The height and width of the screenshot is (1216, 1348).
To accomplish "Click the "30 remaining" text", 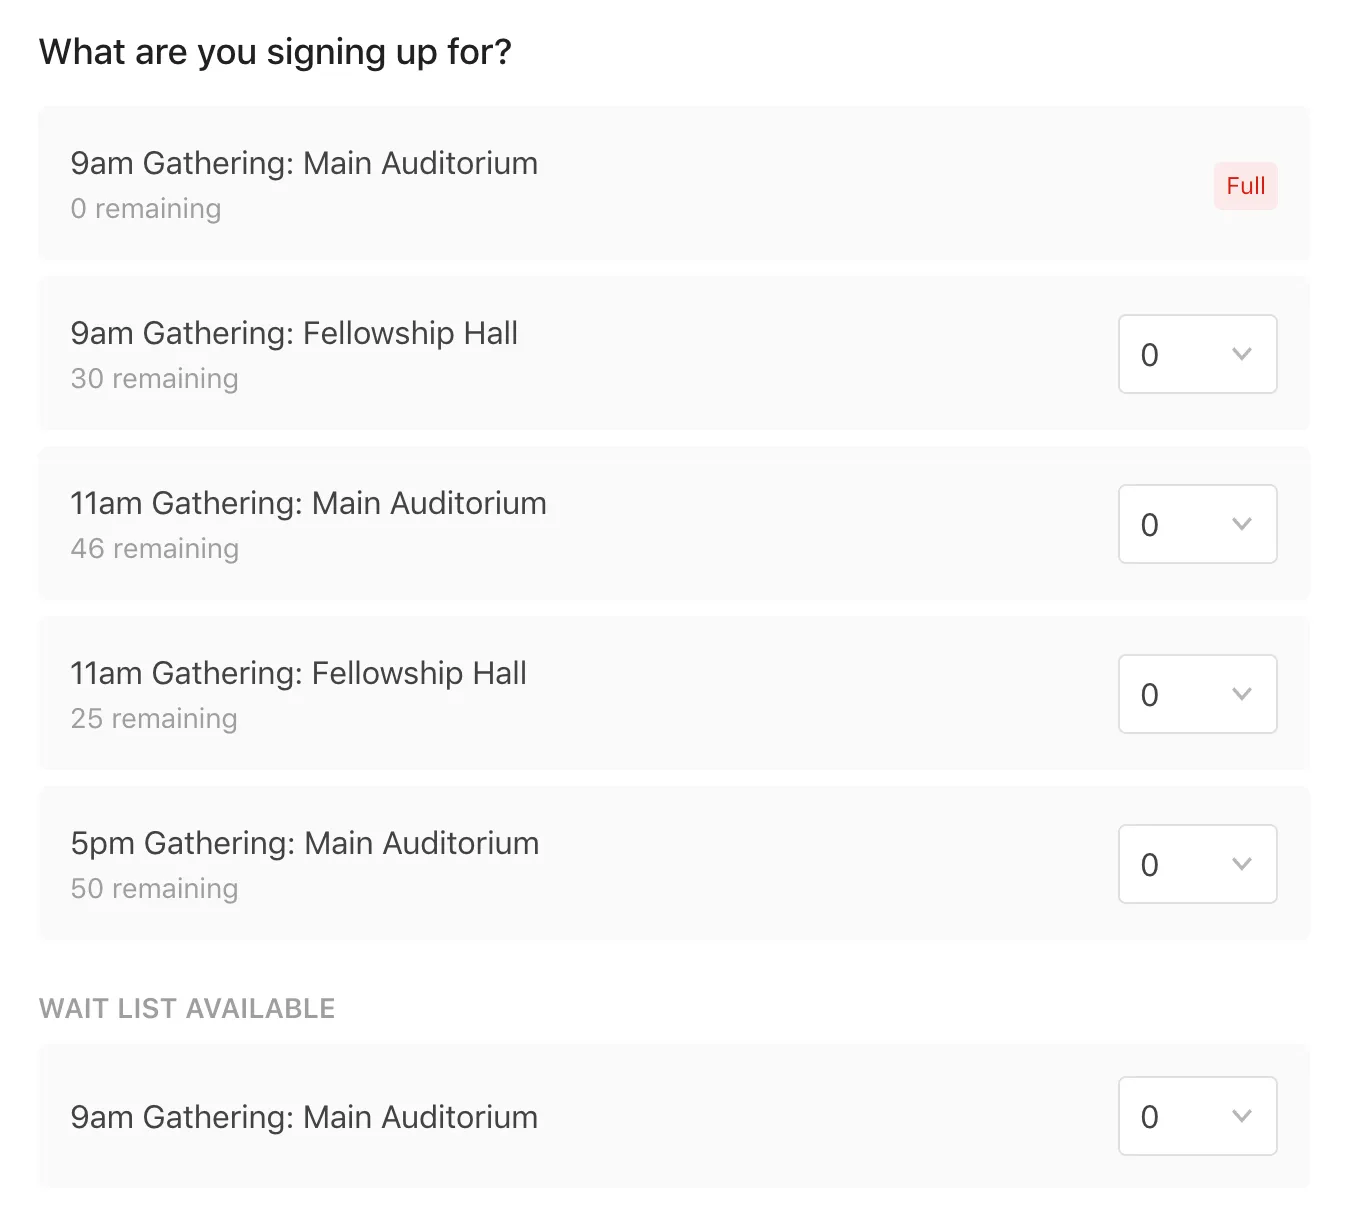I will 154,379.
